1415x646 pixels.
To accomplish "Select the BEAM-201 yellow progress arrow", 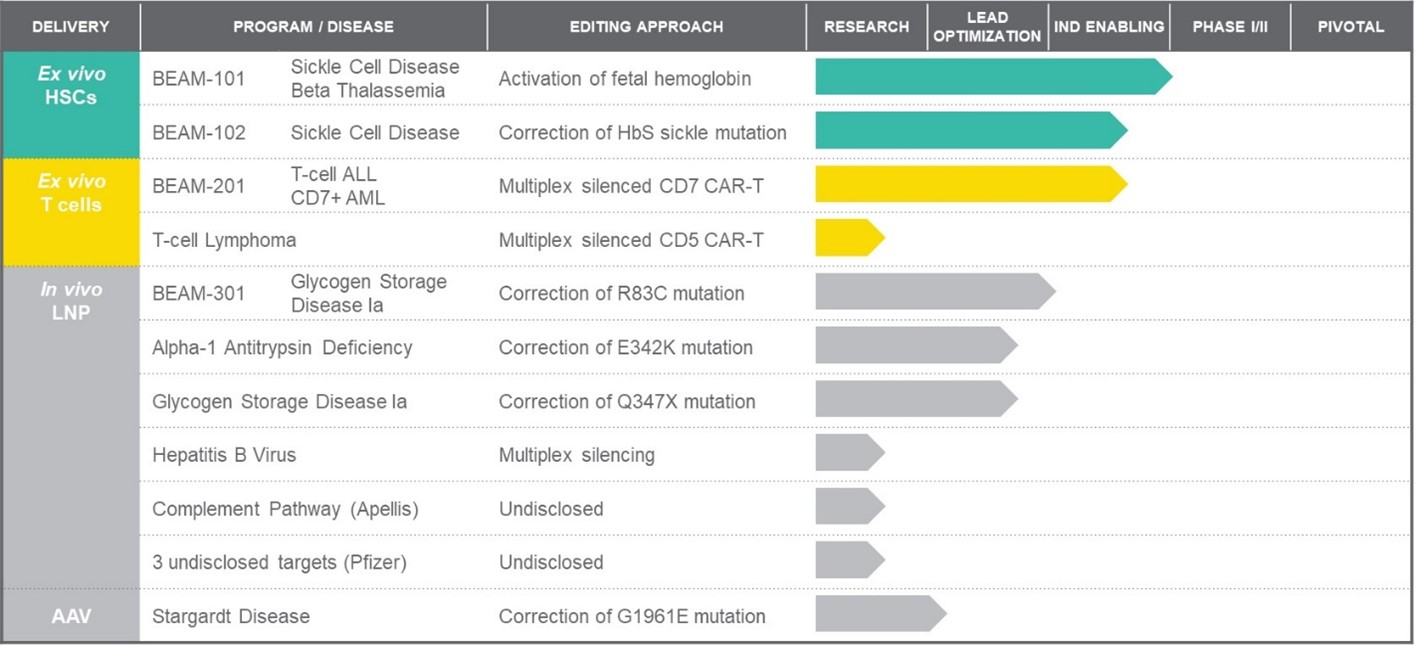I will [x=971, y=184].
